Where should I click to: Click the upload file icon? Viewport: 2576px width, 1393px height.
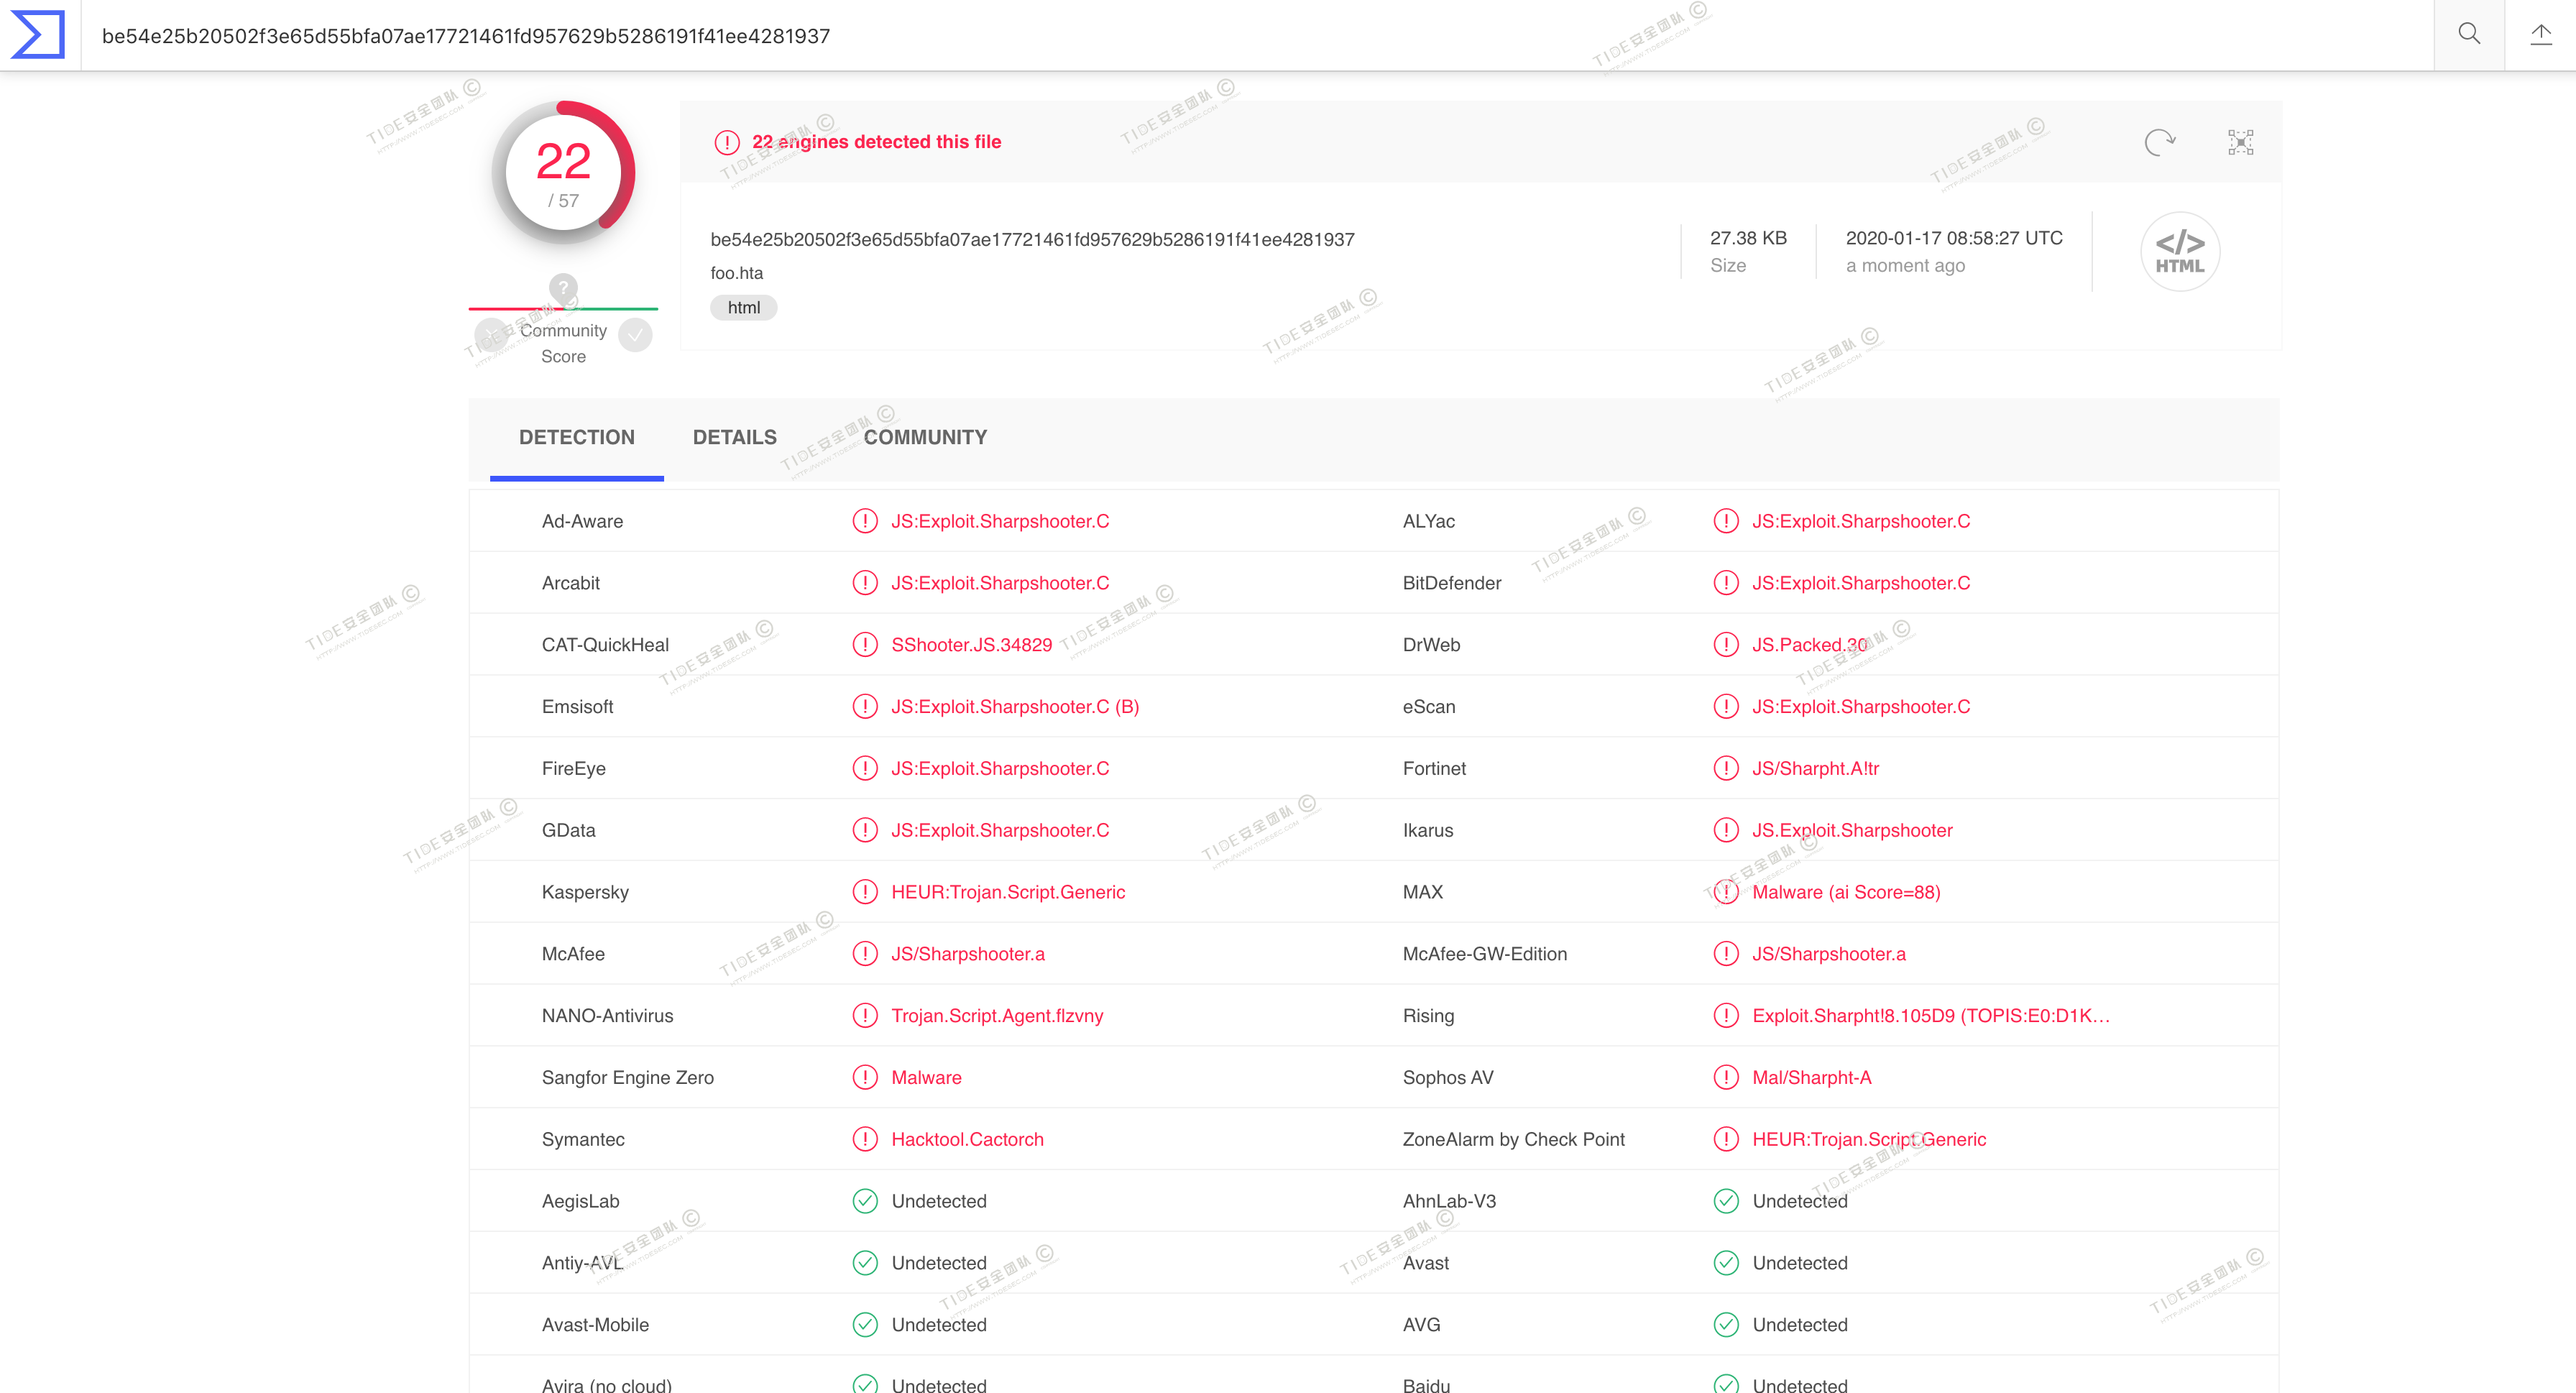pyautogui.click(x=2540, y=35)
